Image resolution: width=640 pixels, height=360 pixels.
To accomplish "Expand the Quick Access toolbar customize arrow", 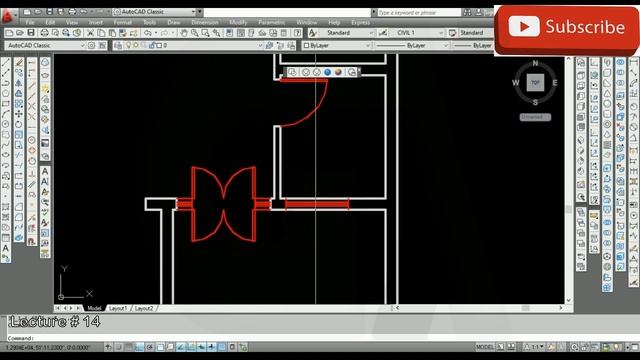I will tap(200, 12).
